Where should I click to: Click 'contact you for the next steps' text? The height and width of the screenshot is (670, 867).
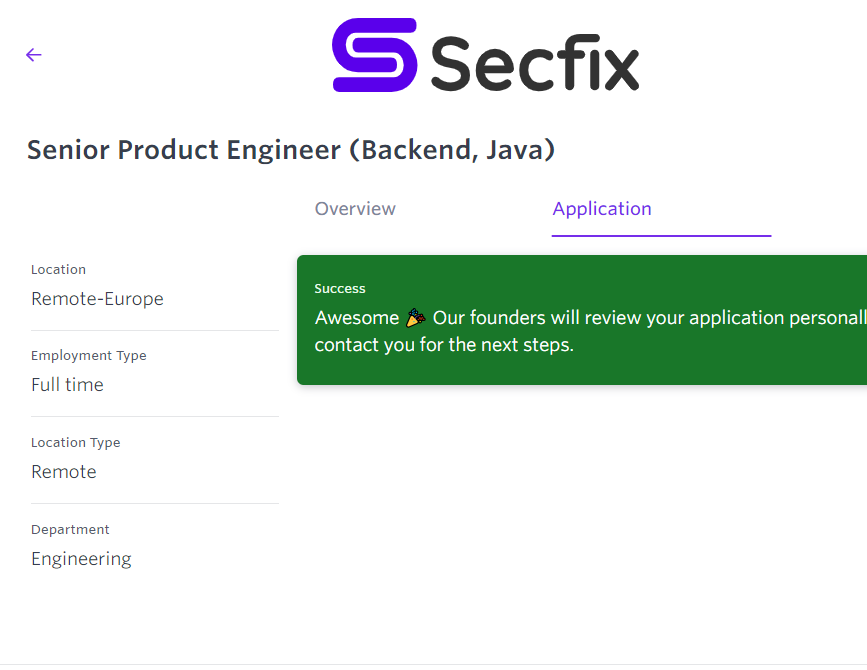tap(444, 346)
